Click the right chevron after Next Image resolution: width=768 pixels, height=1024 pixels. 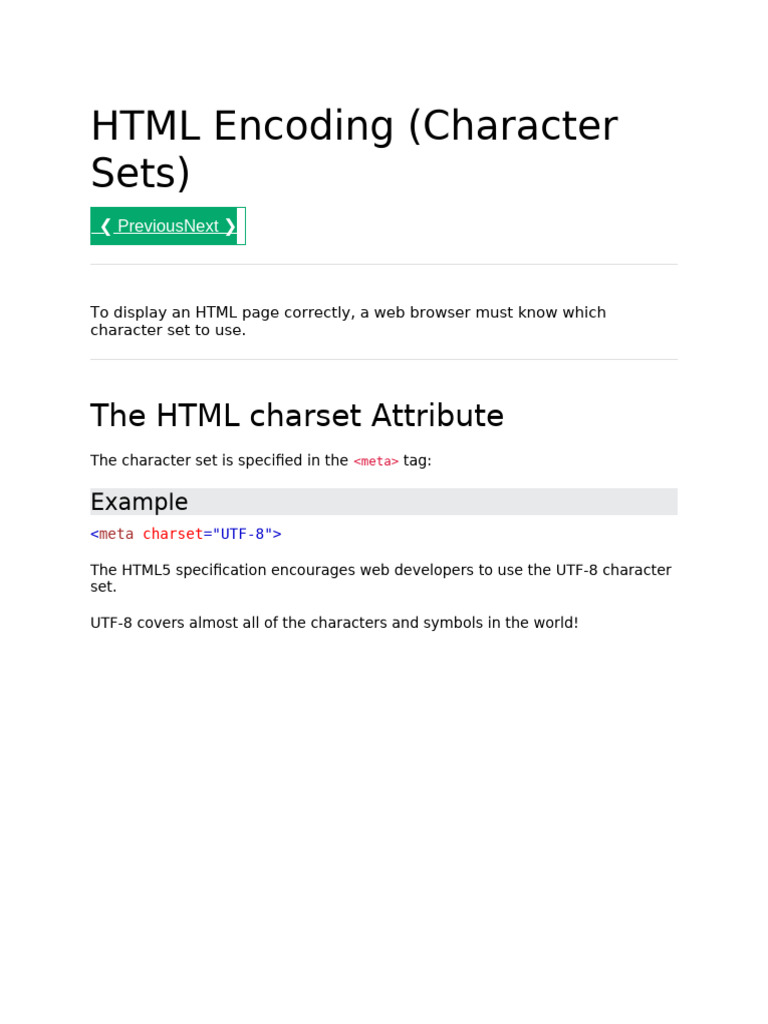[x=230, y=226]
